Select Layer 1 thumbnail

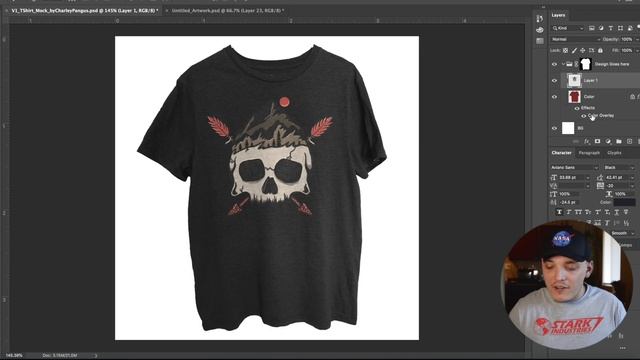(574, 80)
